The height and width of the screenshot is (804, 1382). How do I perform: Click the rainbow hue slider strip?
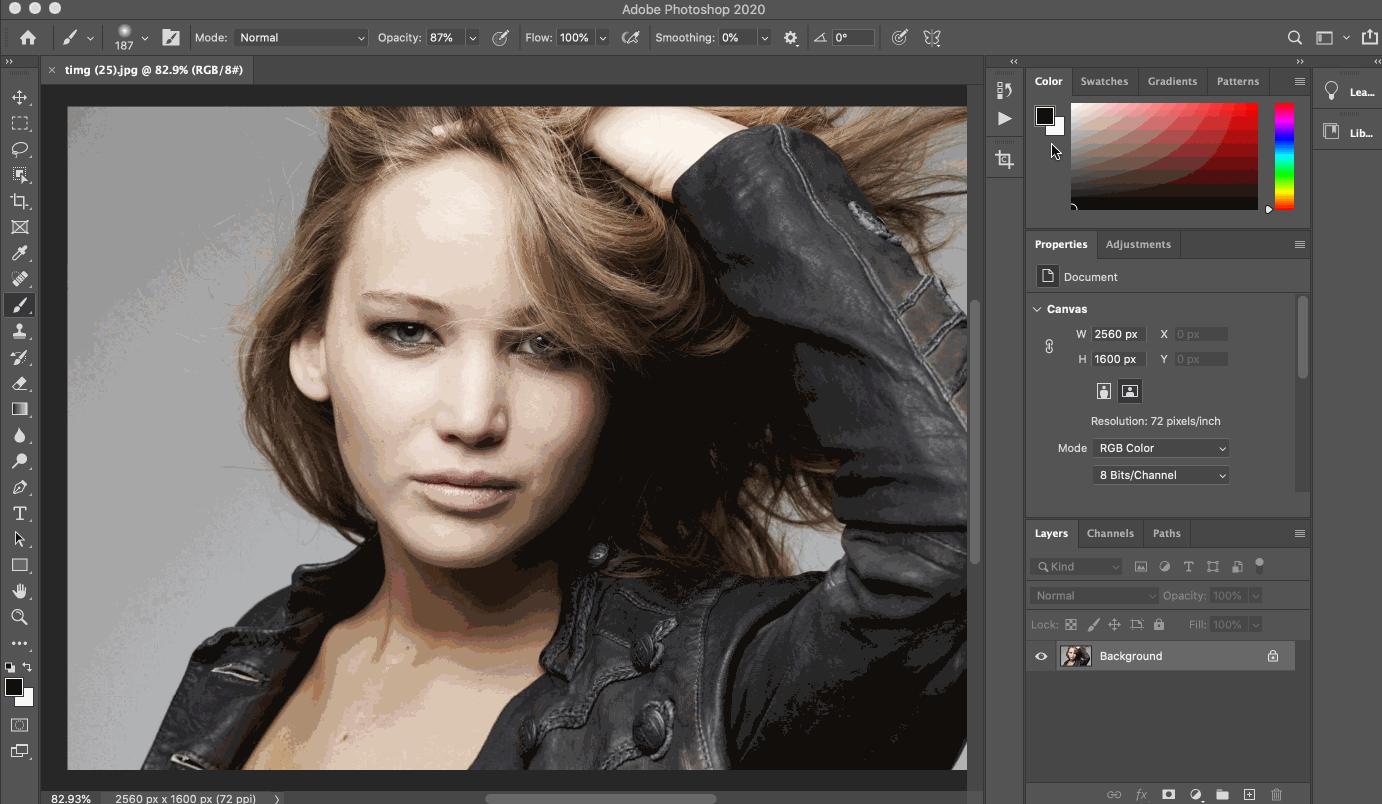pyautogui.click(x=1284, y=157)
